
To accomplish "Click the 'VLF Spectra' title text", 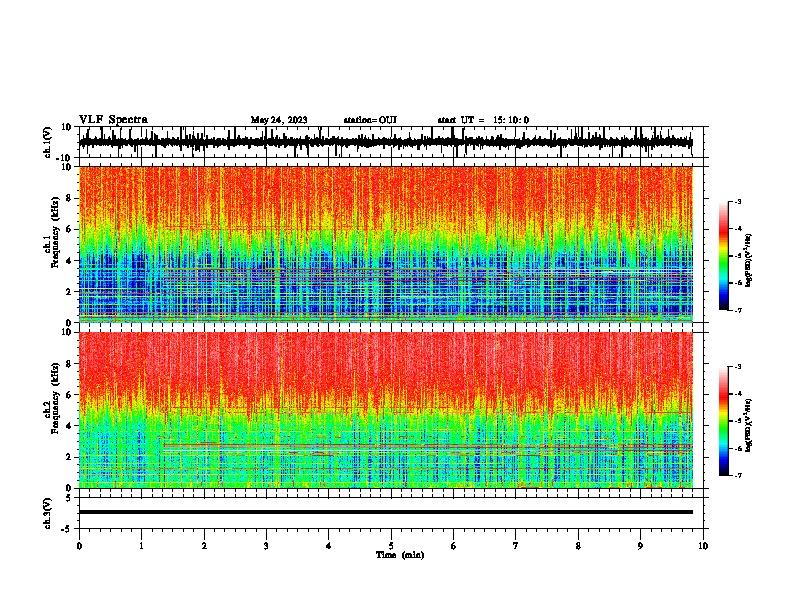I will click(x=113, y=120).
